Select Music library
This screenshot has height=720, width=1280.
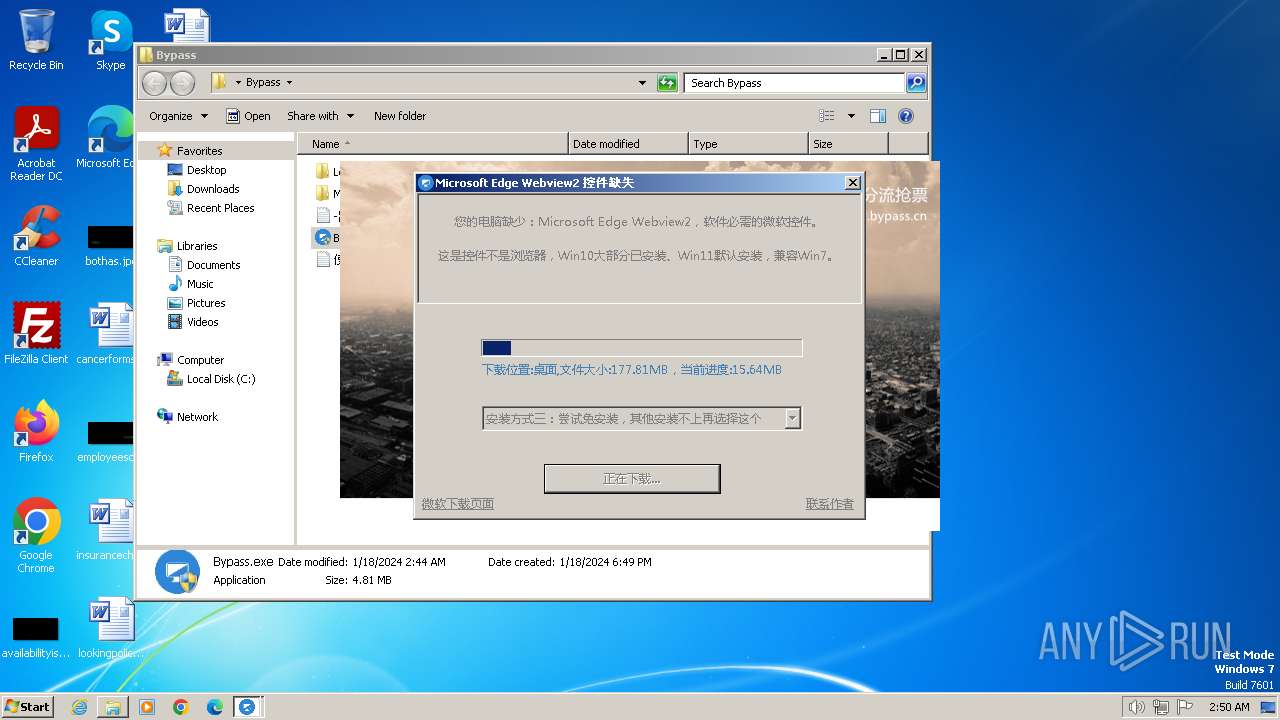pos(200,284)
